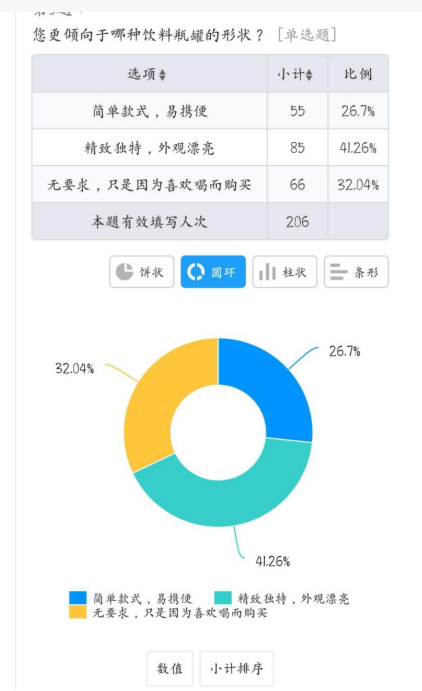Select the 简单款式，易携便 table row
Image resolution: width=422 pixels, height=691 pixels.
click(210, 111)
